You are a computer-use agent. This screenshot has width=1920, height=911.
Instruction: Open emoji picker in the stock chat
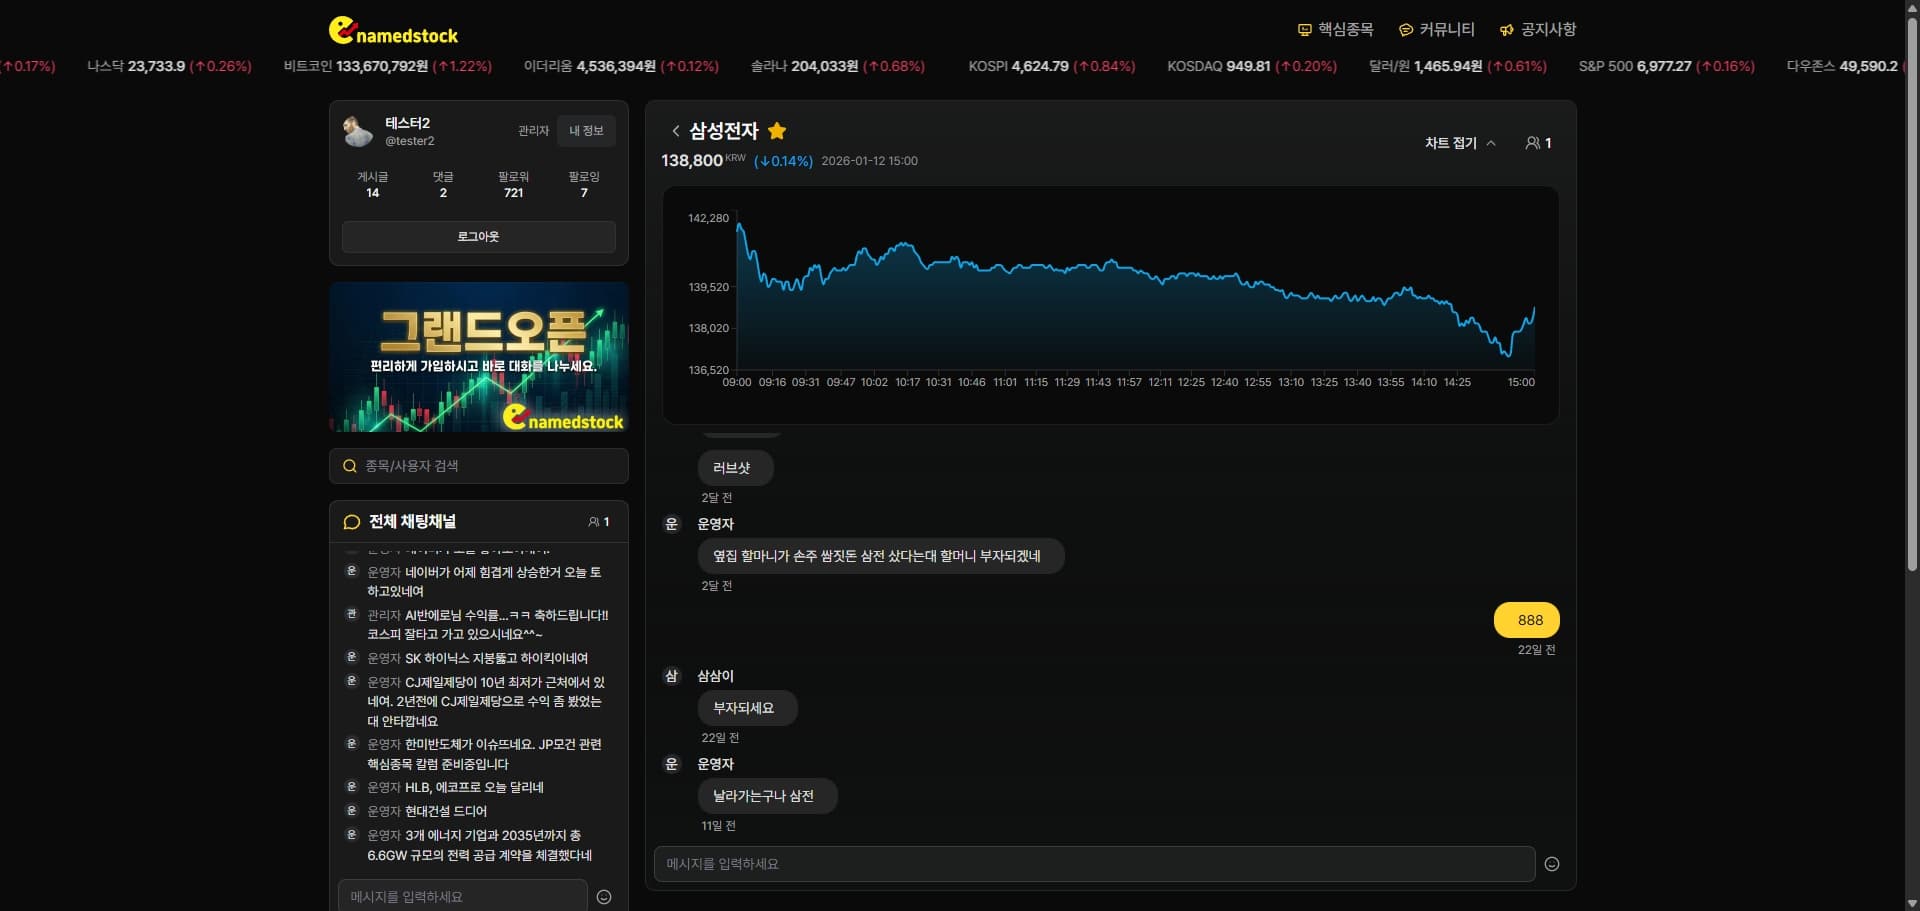point(1551,864)
